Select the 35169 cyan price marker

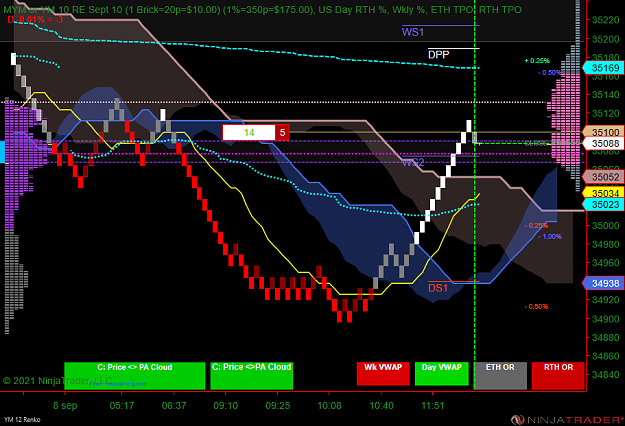pyautogui.click(x=604, y=68)
